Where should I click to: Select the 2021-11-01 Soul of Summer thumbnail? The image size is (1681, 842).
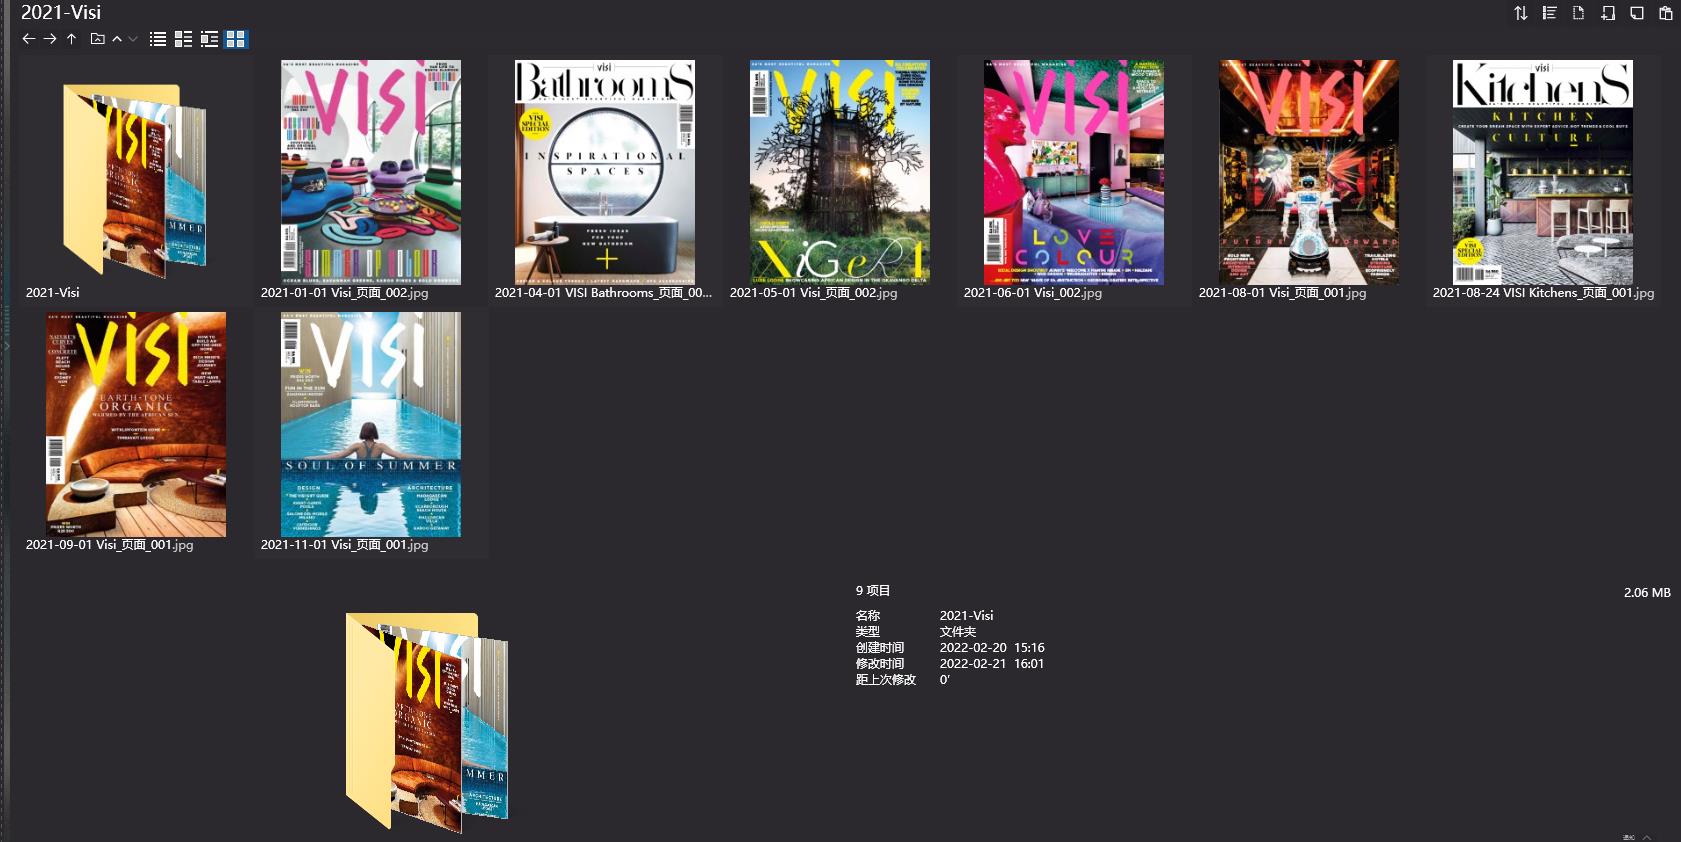point(371,424)
